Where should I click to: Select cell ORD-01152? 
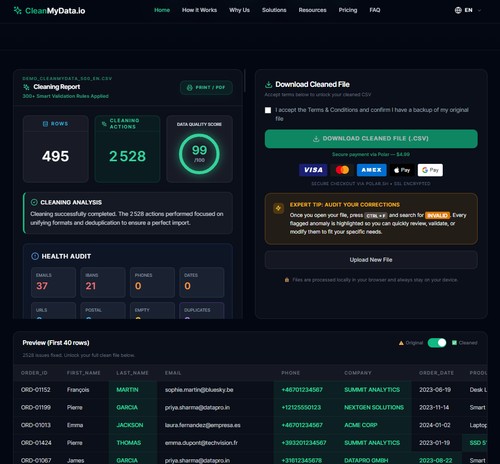(x=36, y=390)
